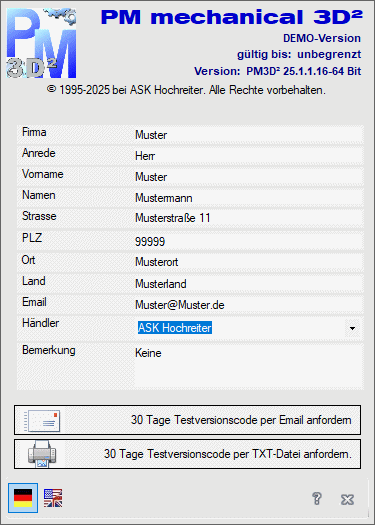Click the Anrede label
375x525 pixels.
coord(39,153)
